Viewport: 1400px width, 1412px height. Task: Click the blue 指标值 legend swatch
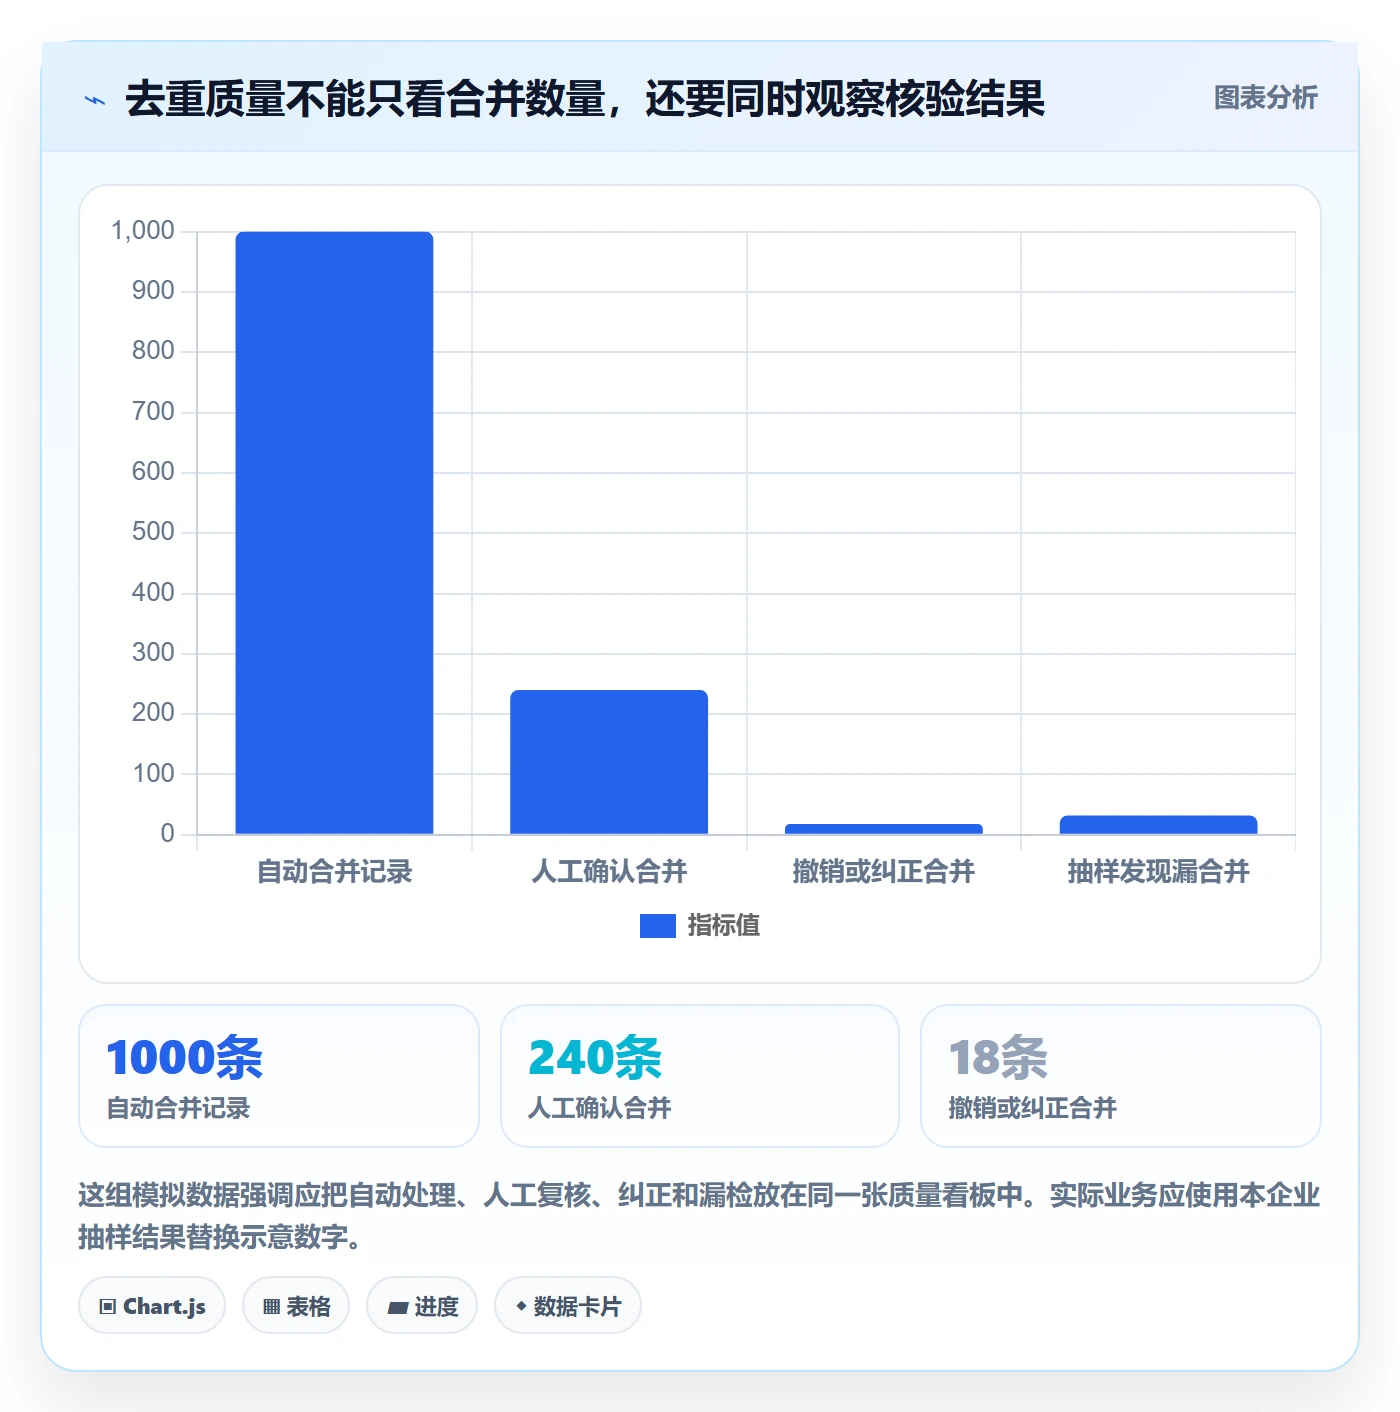[657, 926]
